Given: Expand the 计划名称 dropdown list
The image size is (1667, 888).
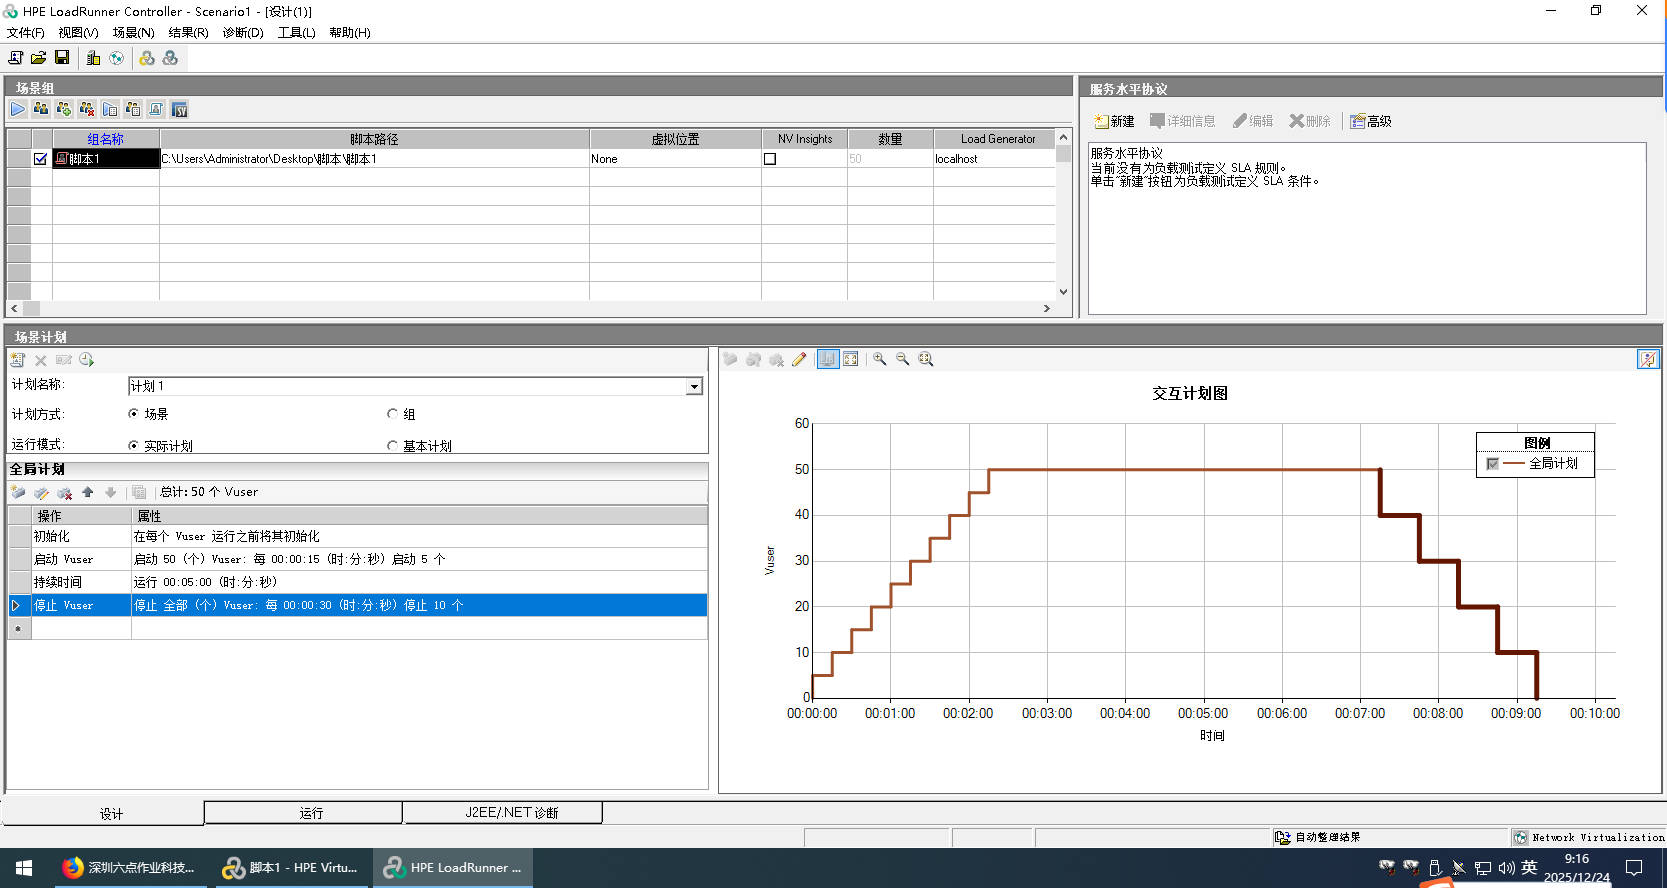Looking at the screenshot, I should click(x=694, y=387).
